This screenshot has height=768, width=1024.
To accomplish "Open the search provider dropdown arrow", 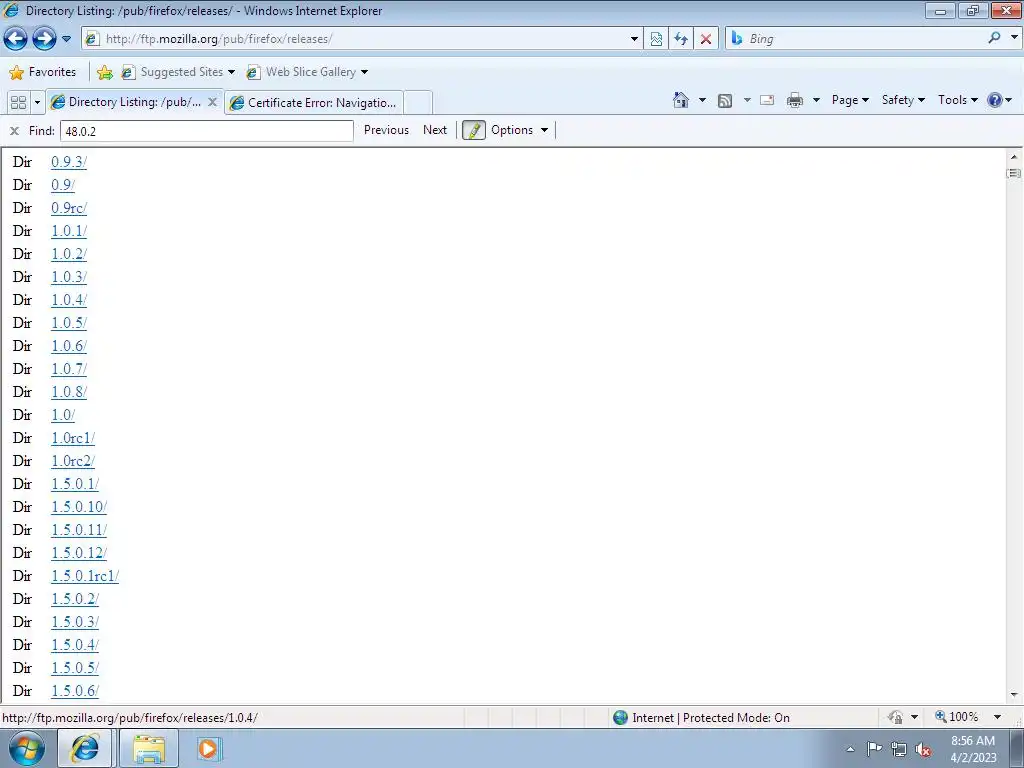I will (1014, 38).
